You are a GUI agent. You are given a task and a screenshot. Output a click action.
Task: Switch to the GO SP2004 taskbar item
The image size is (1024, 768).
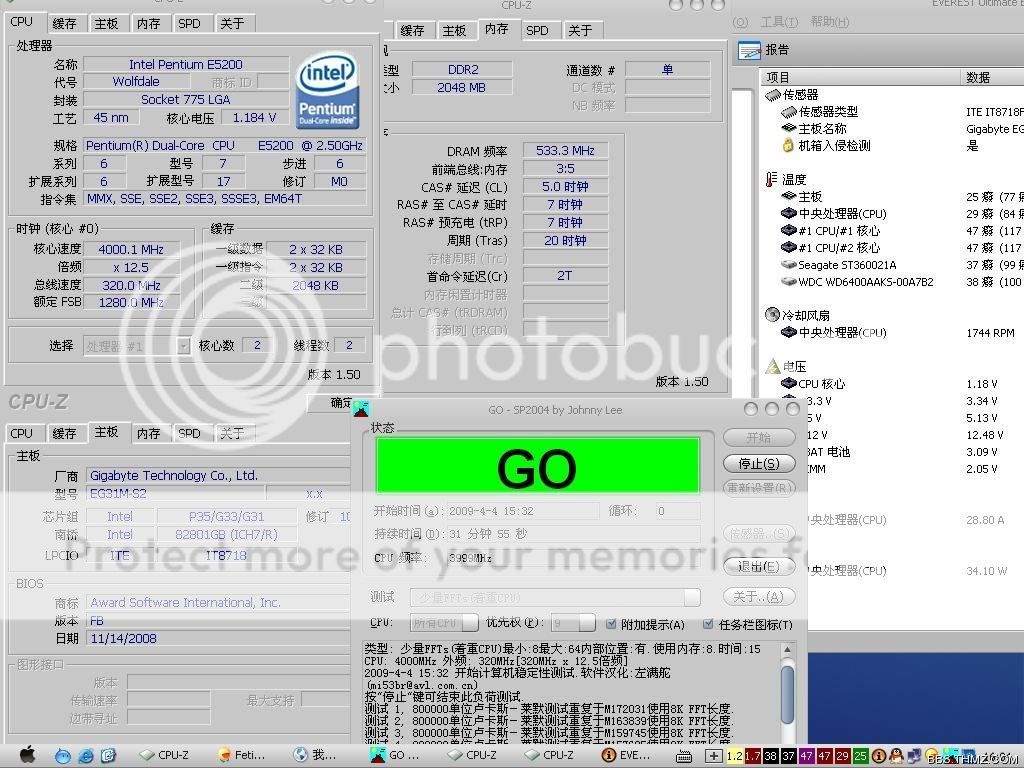tap(394, 755)
